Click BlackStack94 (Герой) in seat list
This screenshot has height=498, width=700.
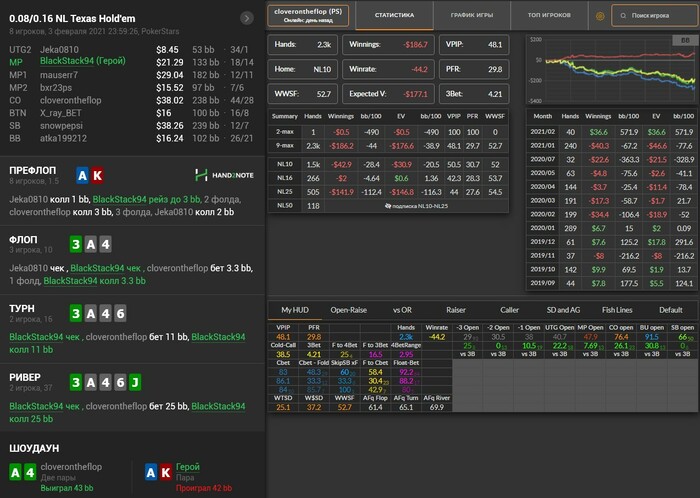pos(83,61)
